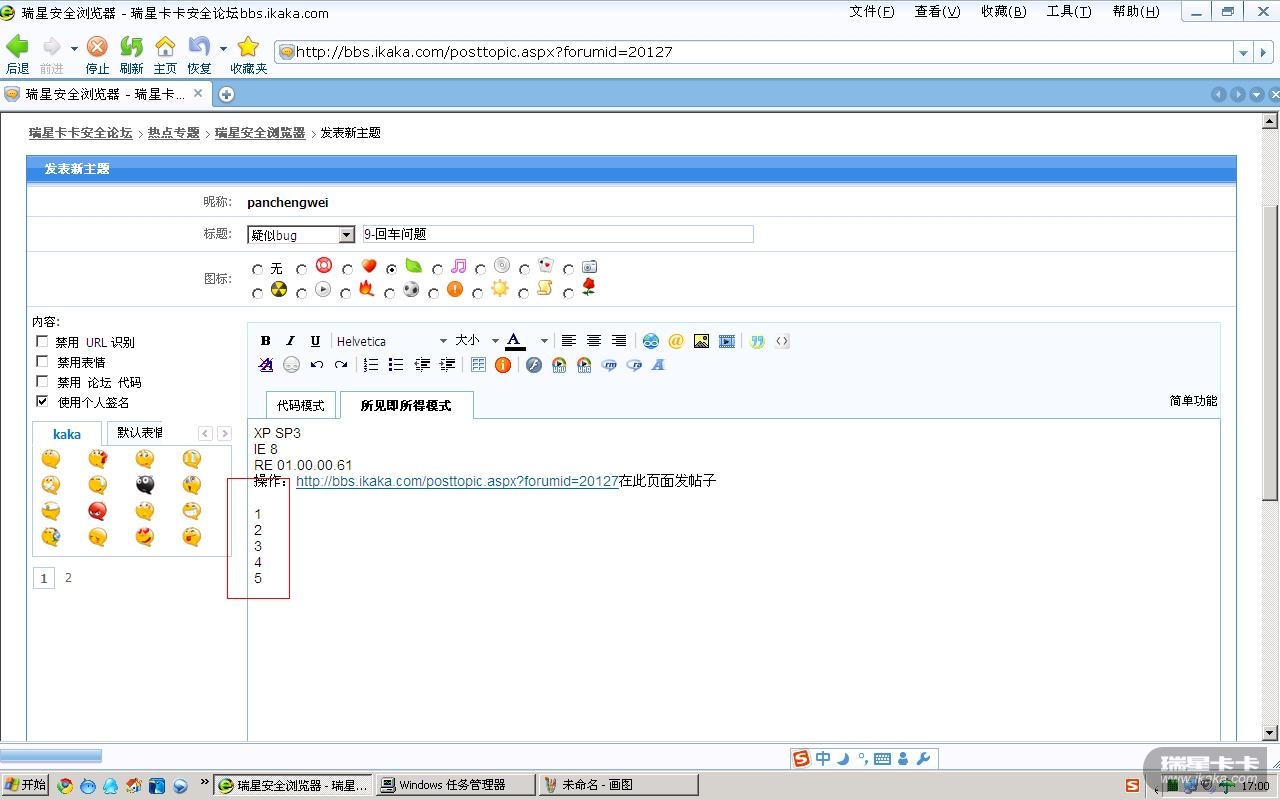Image resolution: width=1280 pixels, height=800 pixels.
Task: Remove text formatting with the crossed-A icon
Action: [x=266, y=365]
